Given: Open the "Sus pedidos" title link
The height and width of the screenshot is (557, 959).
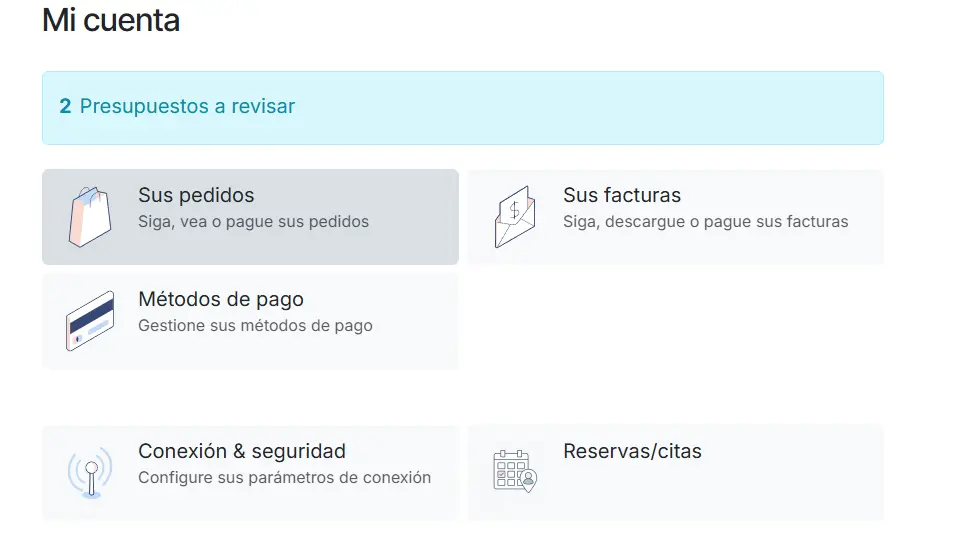Looking at the screenshot, I should click(196, 195).
